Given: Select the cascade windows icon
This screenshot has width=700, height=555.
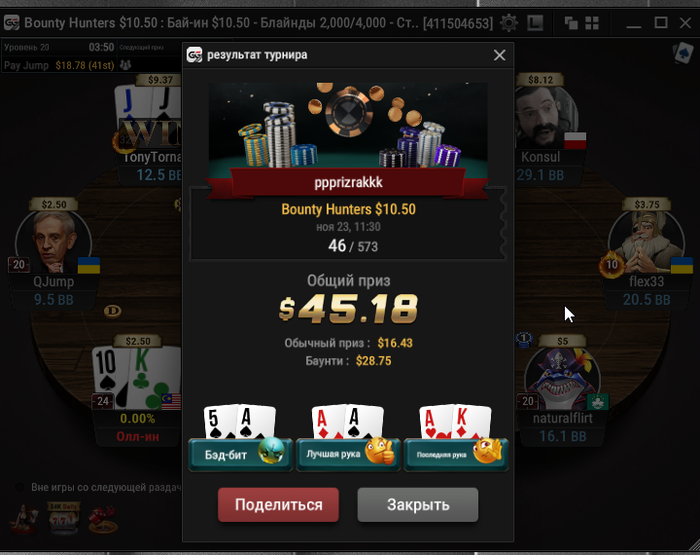Looking at the screenshot, I should click(x=571, y=23).
